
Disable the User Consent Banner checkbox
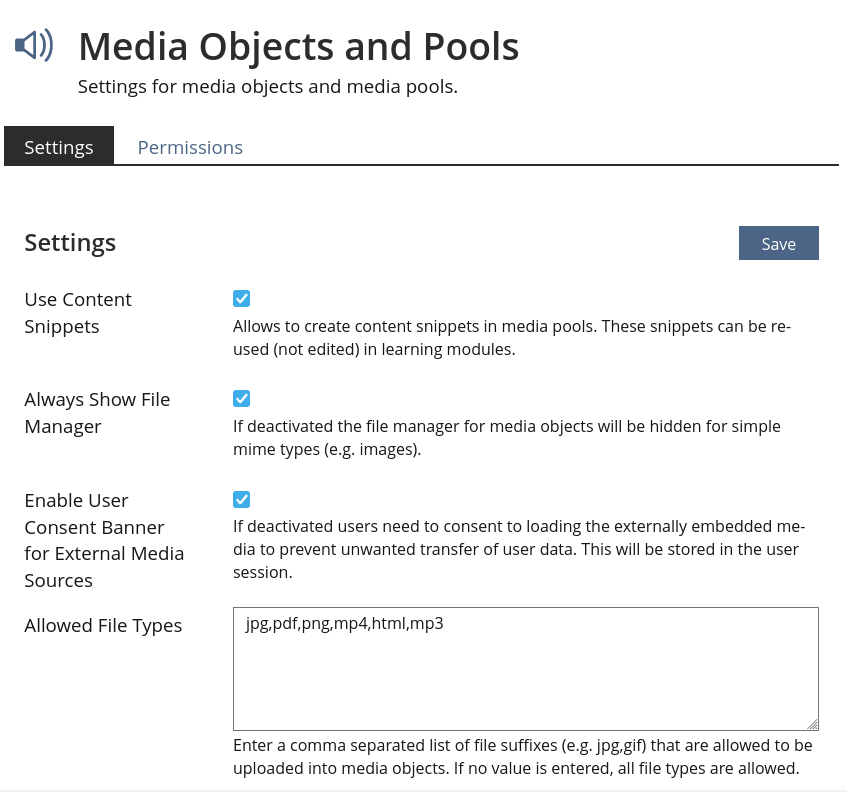(241, 500)
